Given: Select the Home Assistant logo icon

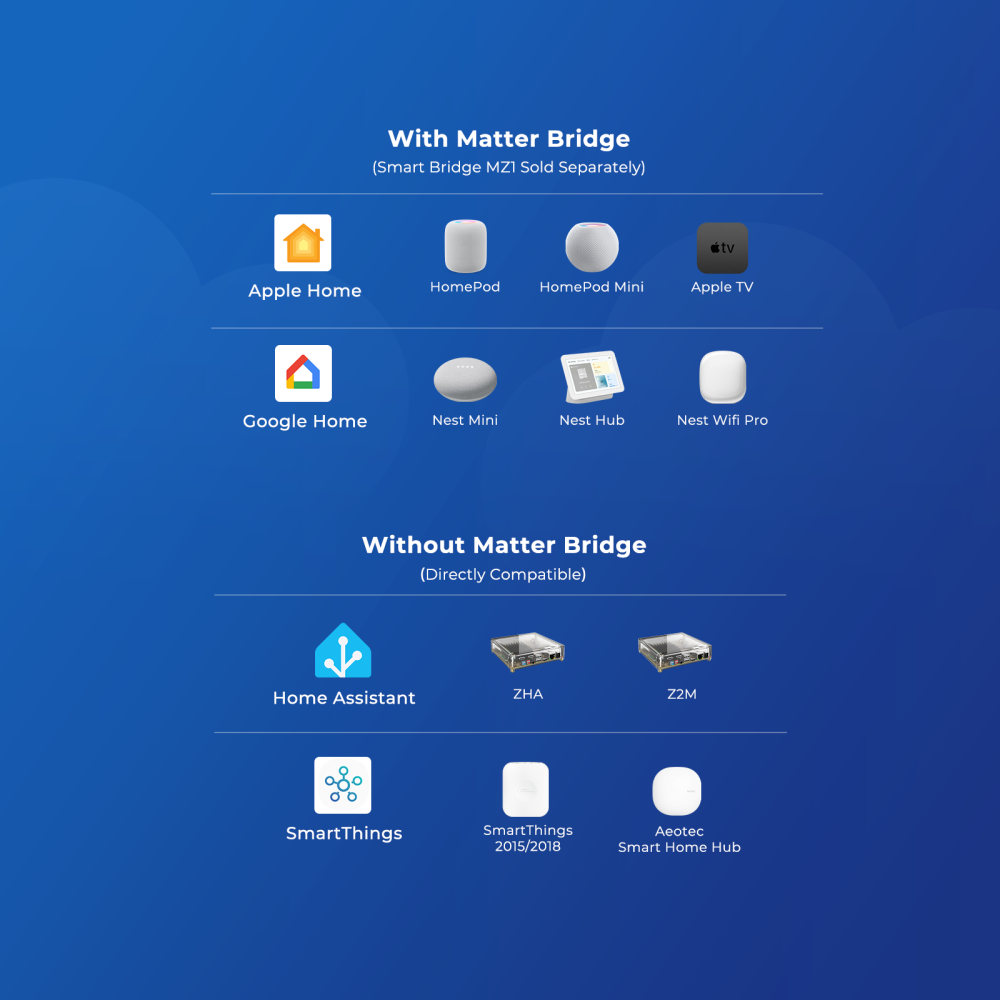Looking at the screenshot, I should (343, 651).
